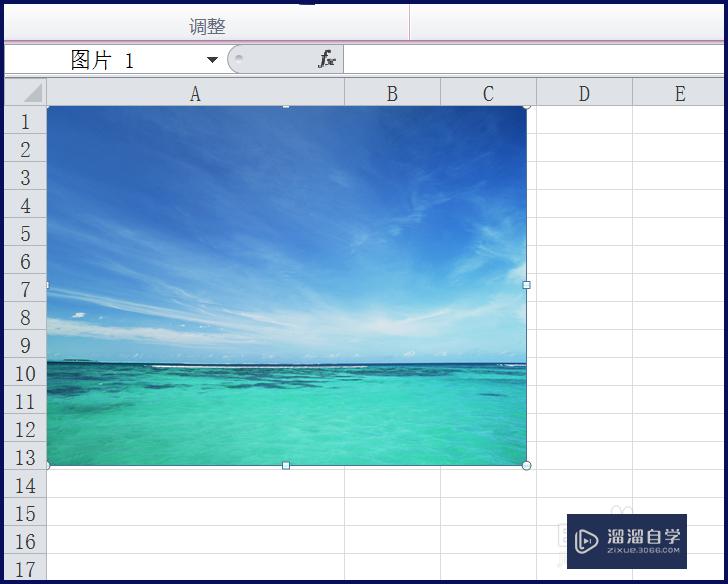Screen dimensions: 728x584
Task: Select row 12 header
Action: click(x=26, y=428)
